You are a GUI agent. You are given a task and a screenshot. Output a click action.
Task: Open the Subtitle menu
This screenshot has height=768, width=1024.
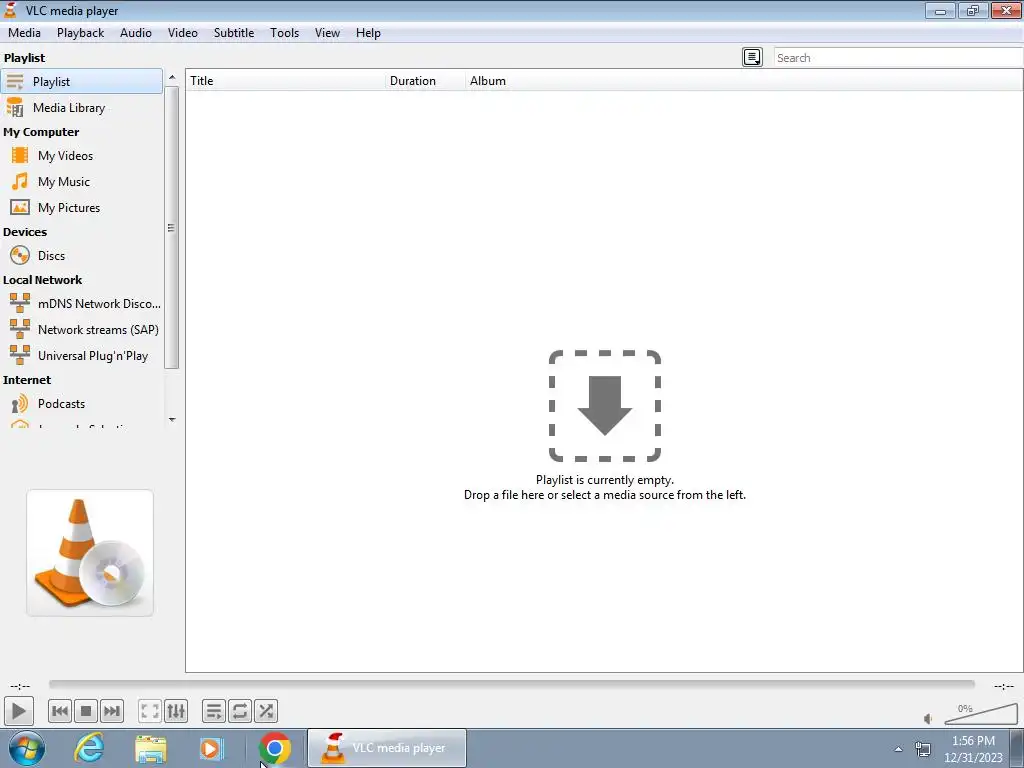(x=234, y=33)
